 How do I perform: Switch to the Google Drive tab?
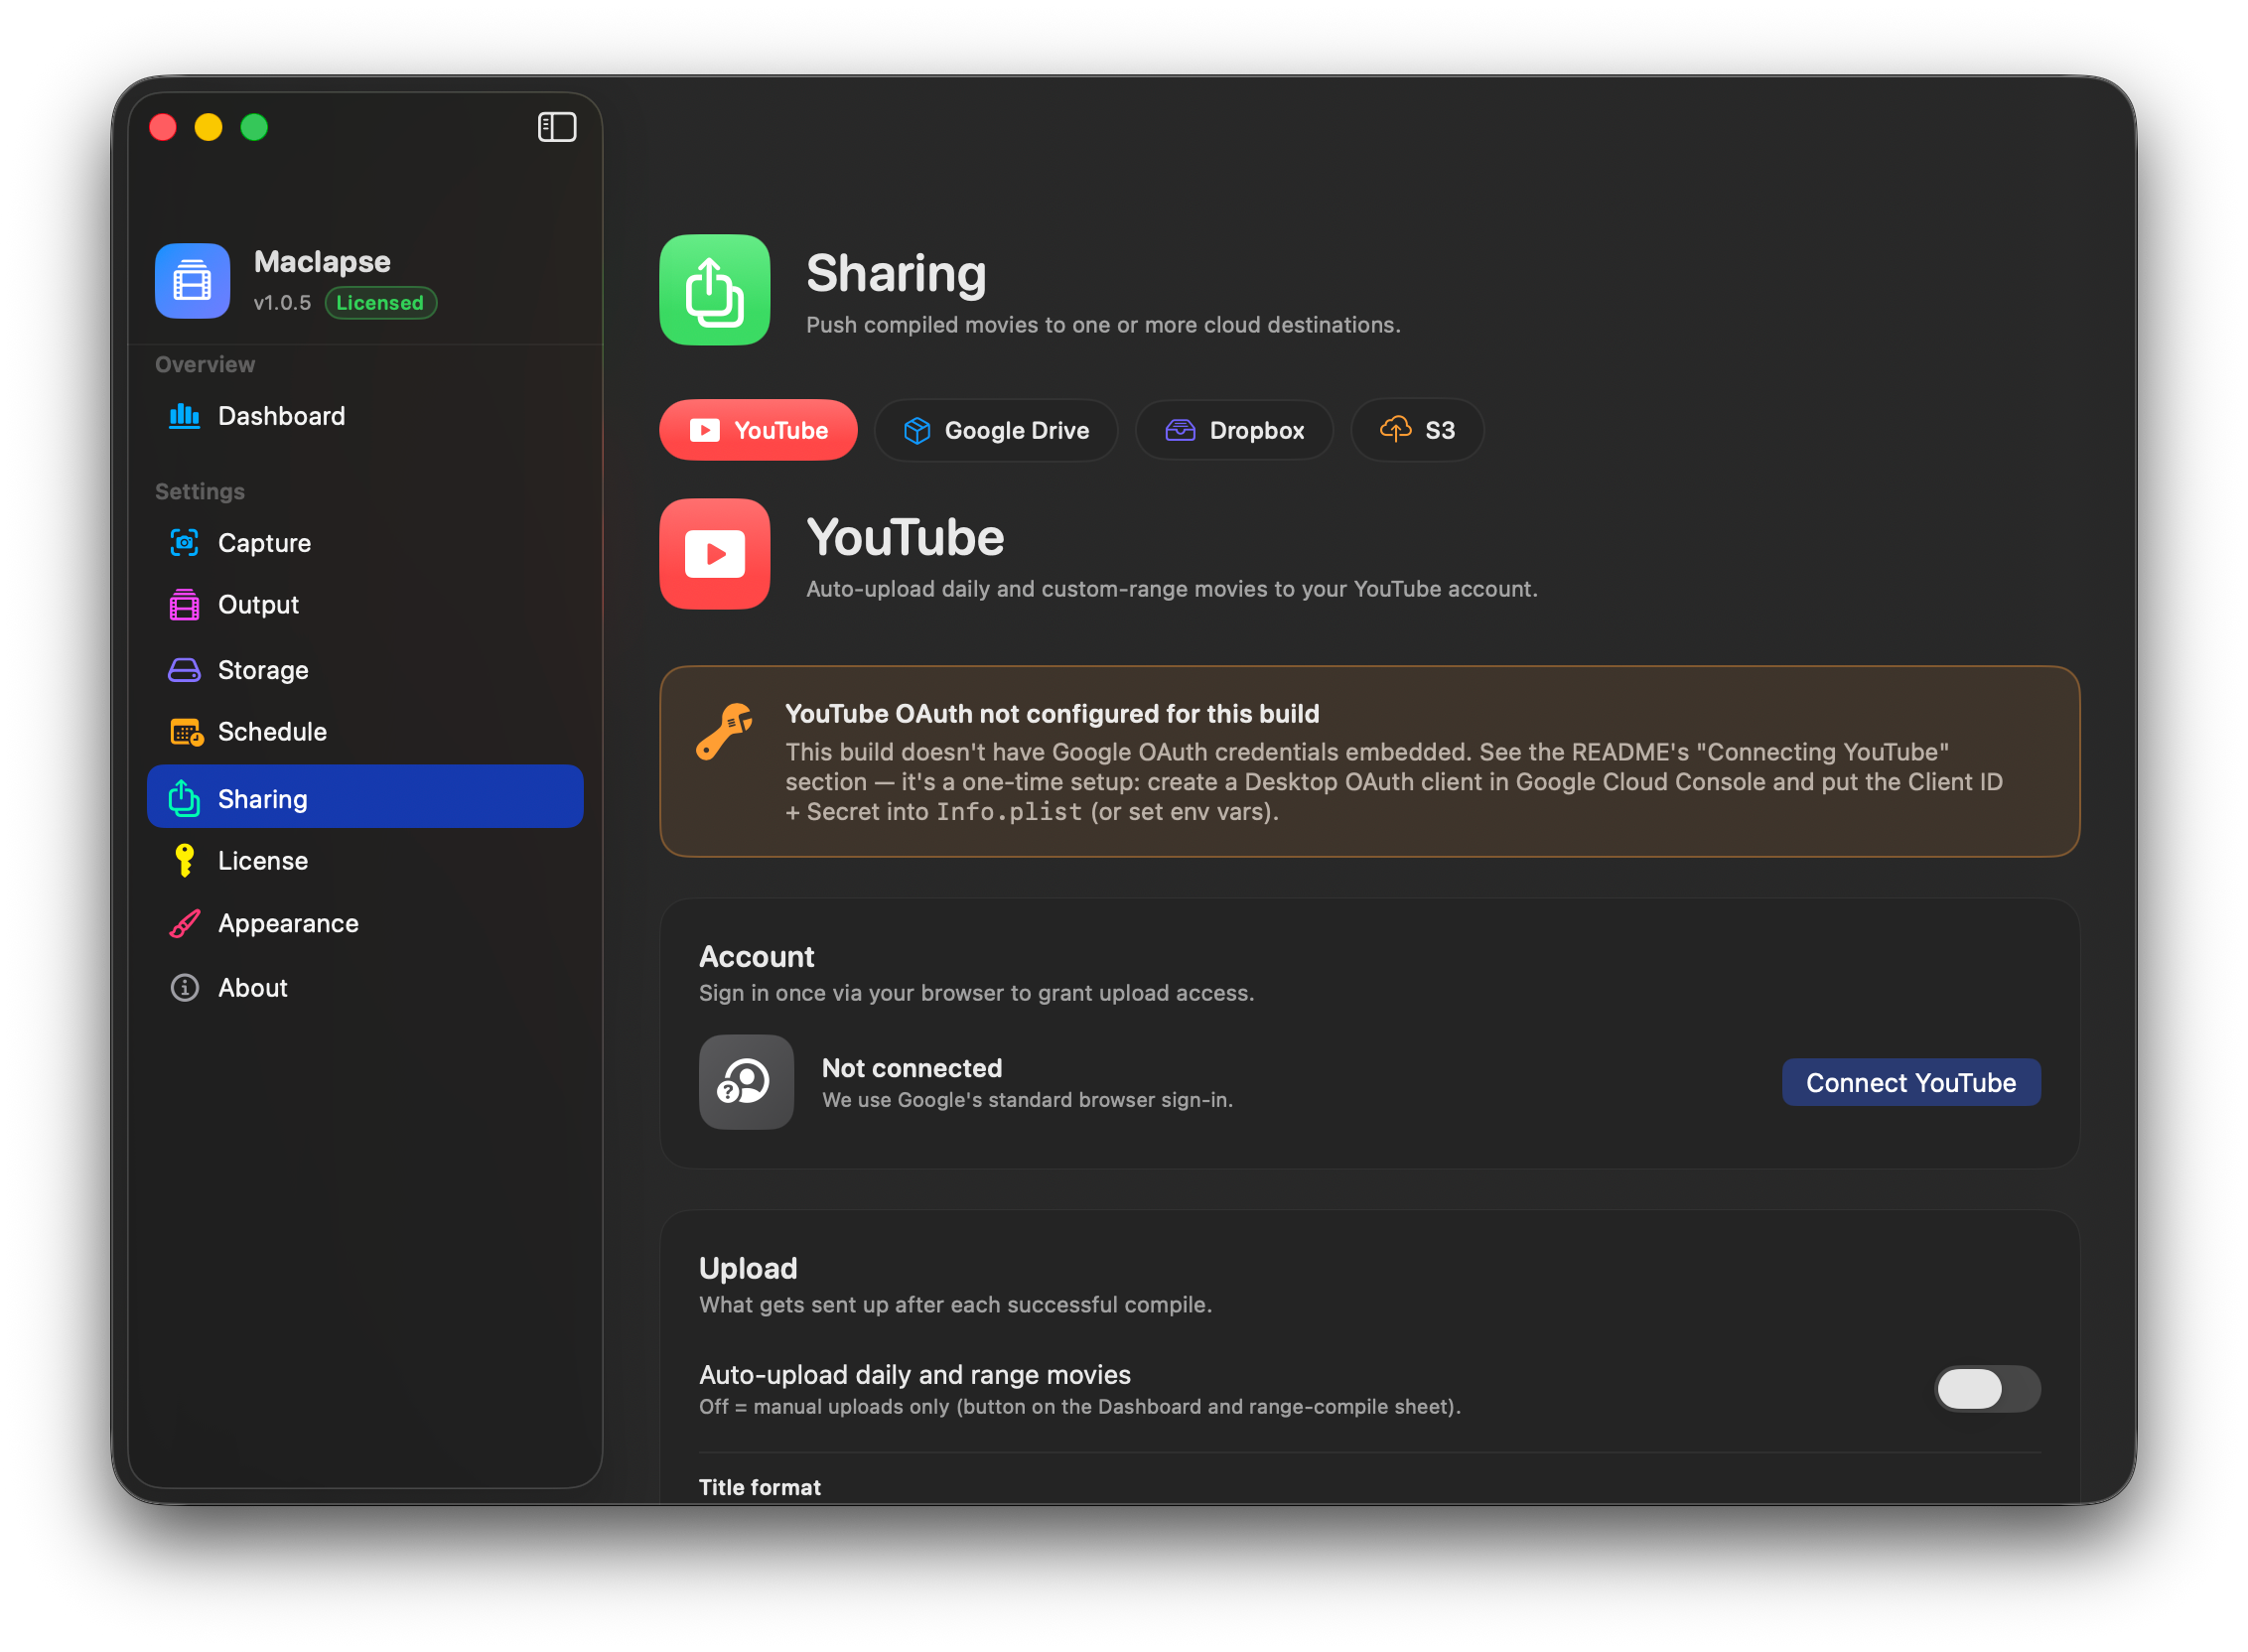click(996, 431)
